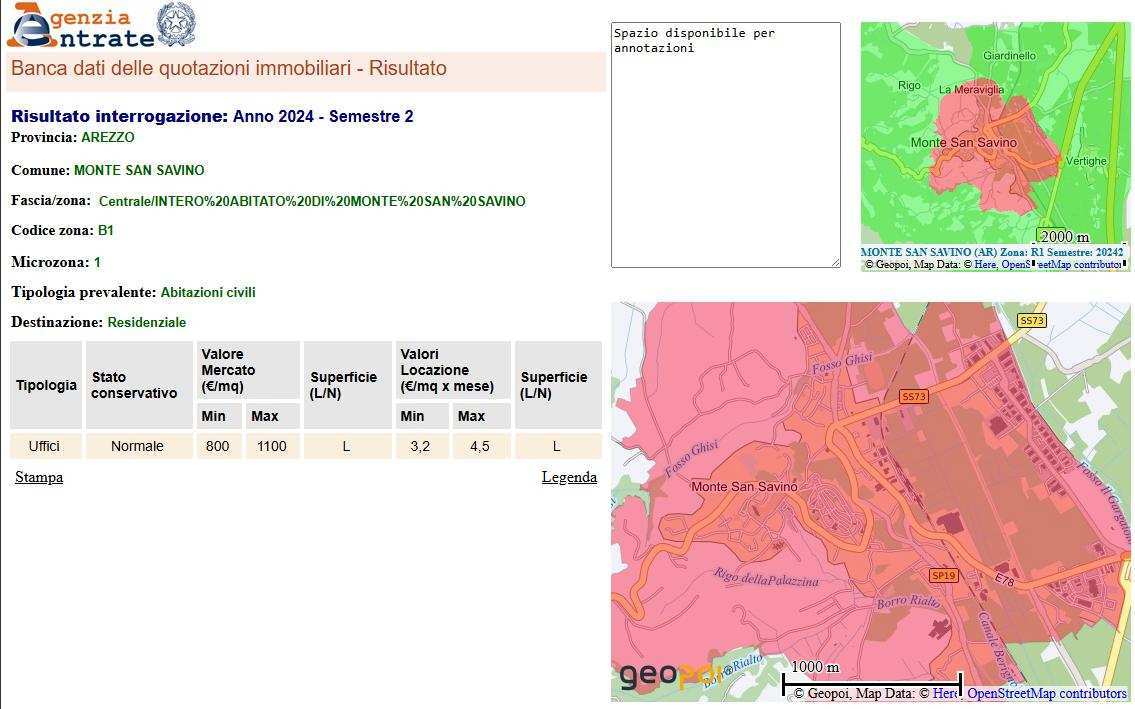Click the upper SS73 road shield near the top of the large map
This screenshot has height=709, width=1135.
[1031, 320]
